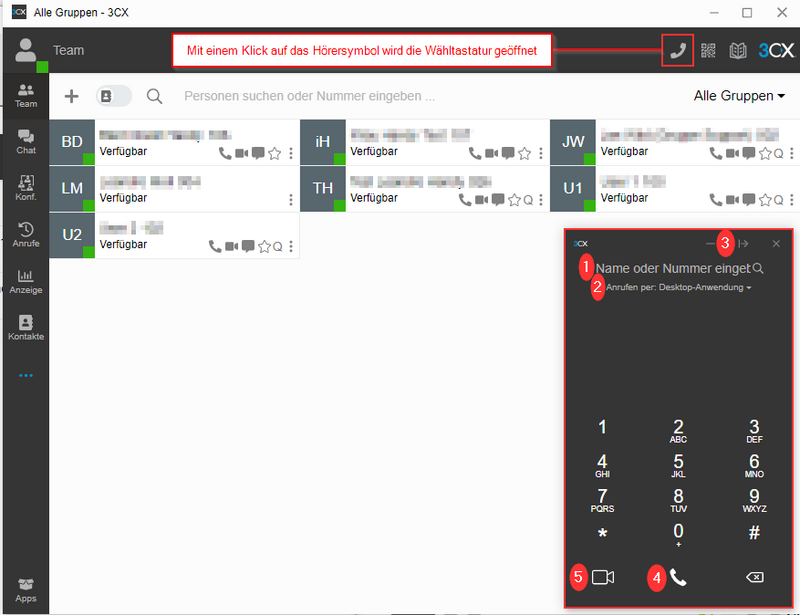The width and height of the screenshot is (800, 615).
Task: Toggle favorite star for contact JW
Action: pyautogui.click(x=765, y=153)
